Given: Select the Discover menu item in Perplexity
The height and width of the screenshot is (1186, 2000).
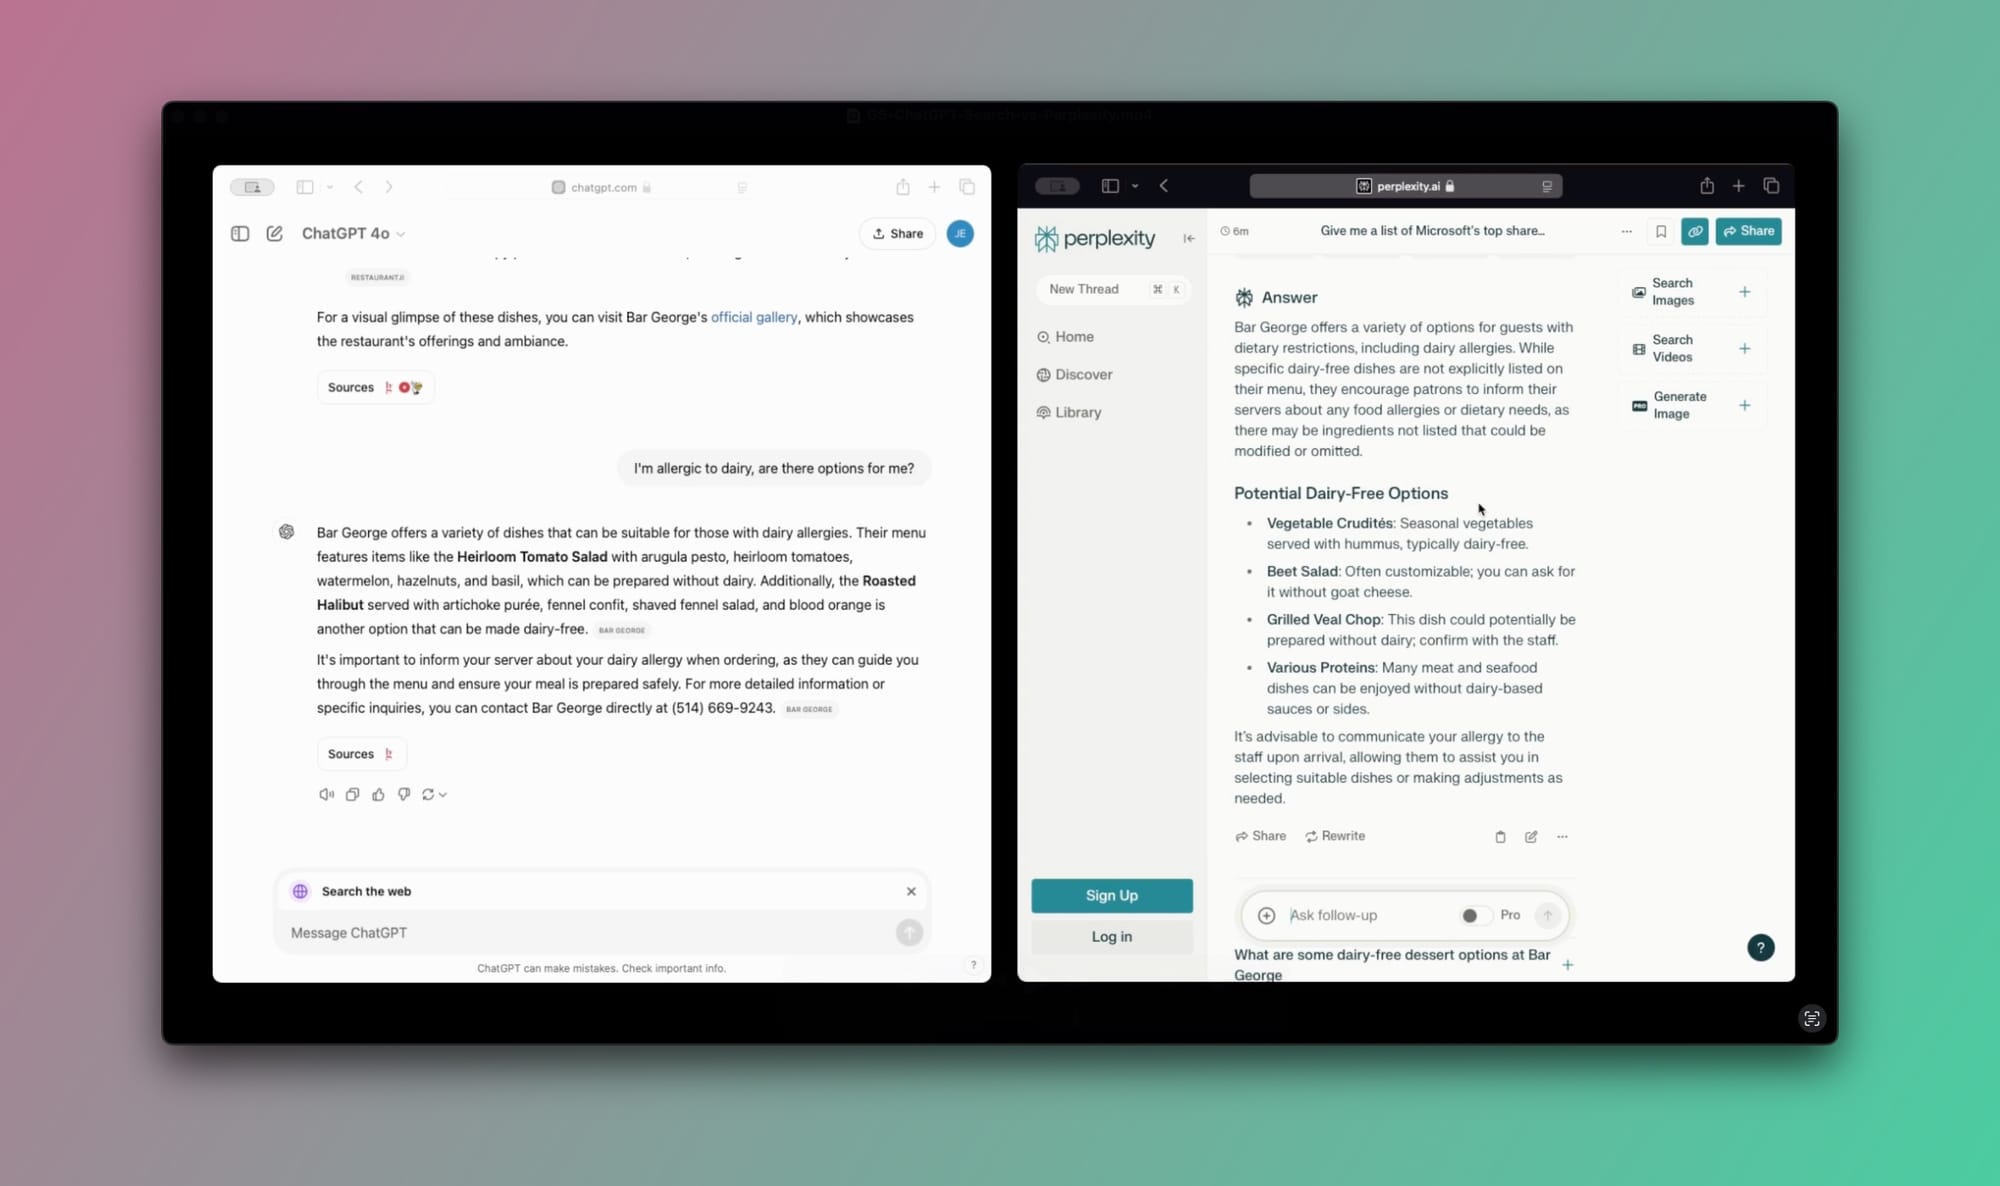Looking at the screenshot, I should (1083, 374).
